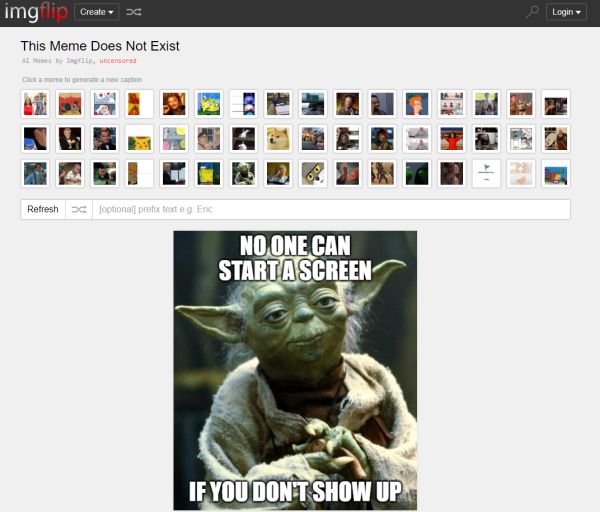Pick the Mocking Spongebob meme thumbnail
The height and width of the screenshot is (512, 600).
pos(209,104)
